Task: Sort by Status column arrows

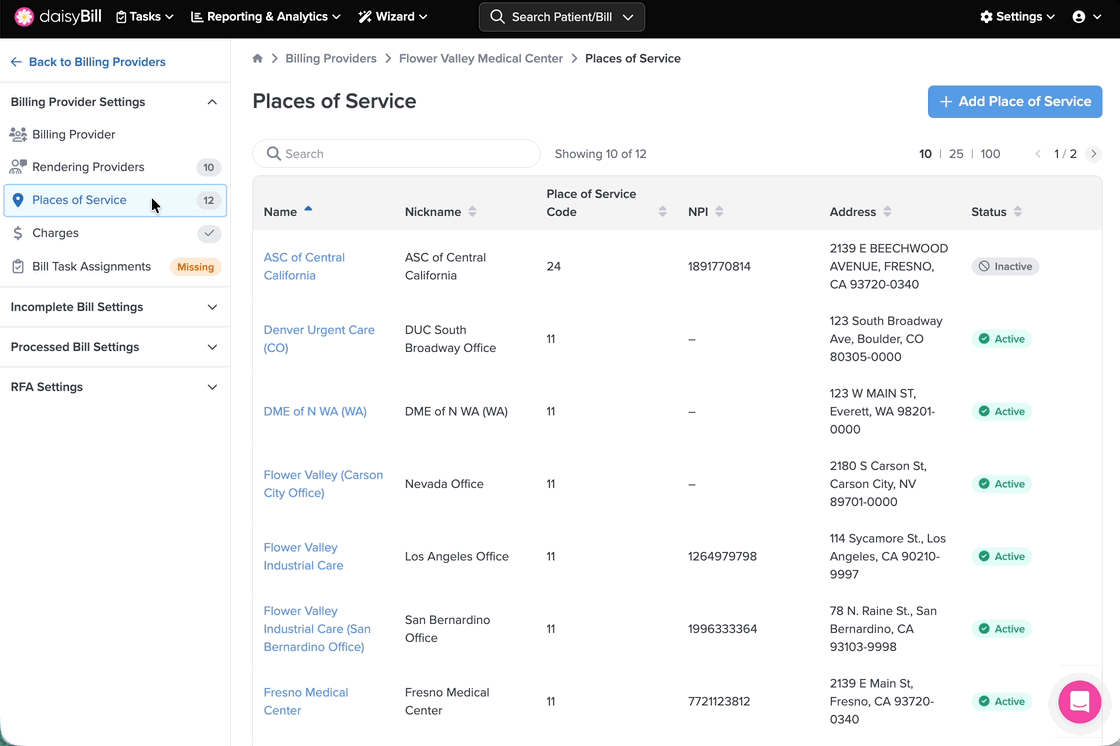Action: tap(1017, 212)
